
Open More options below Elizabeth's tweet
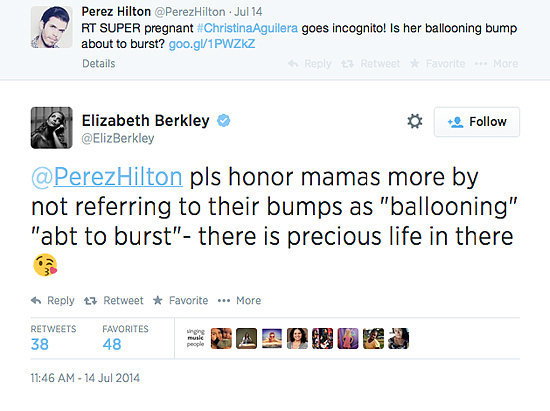(239, 301)
